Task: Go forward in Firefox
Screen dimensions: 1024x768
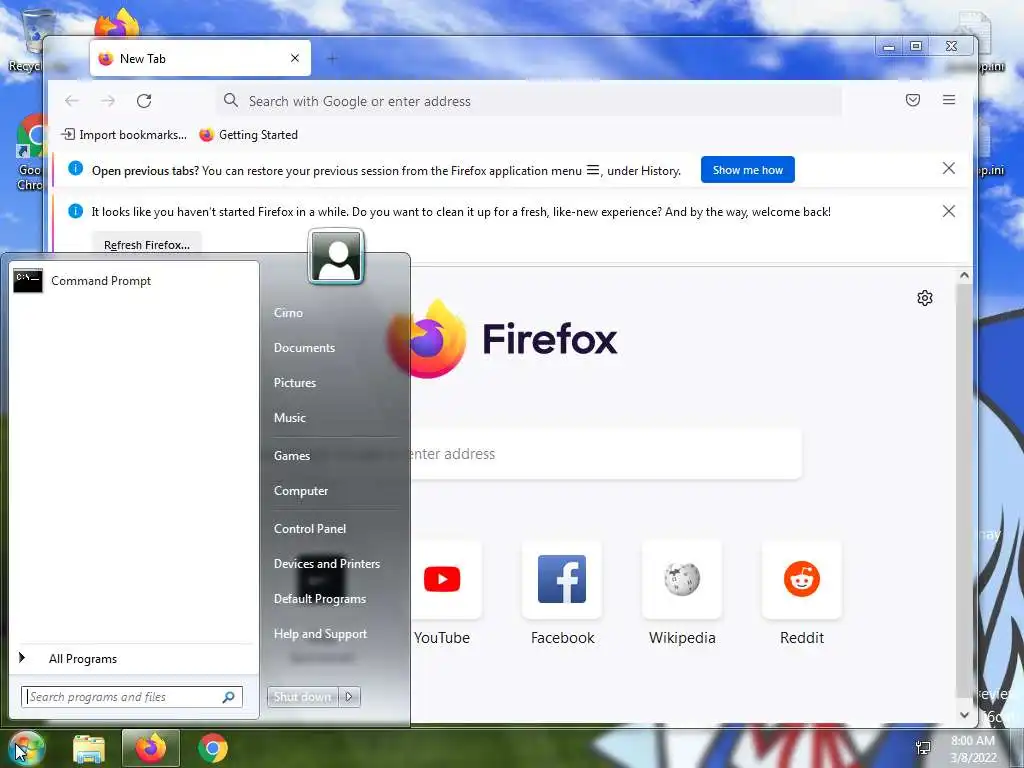Action: coord(108,101)
